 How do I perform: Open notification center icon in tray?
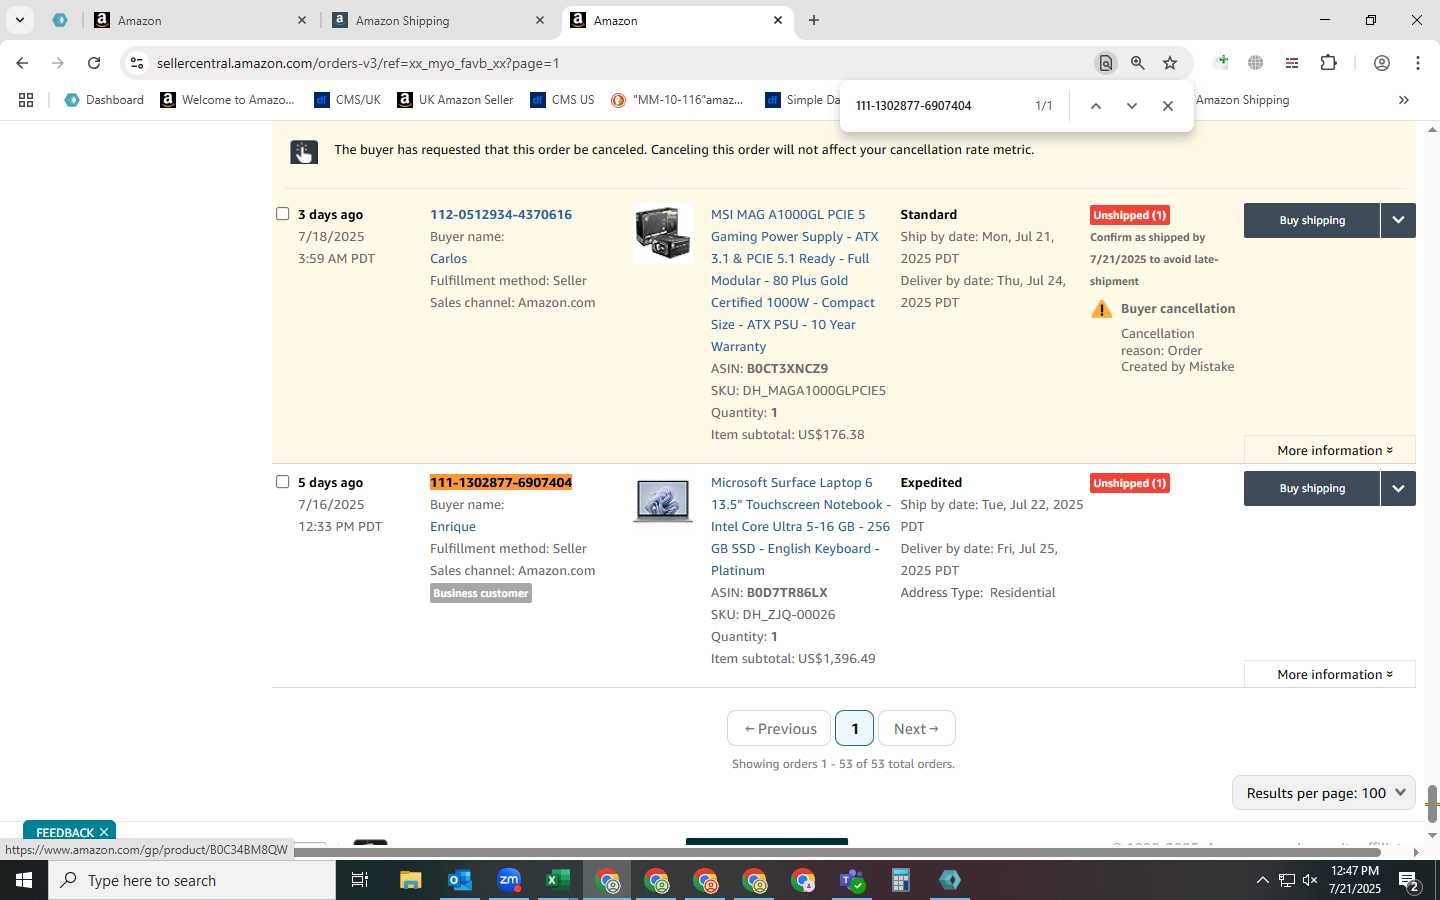pyautogui.click(x=1410, y=880)
